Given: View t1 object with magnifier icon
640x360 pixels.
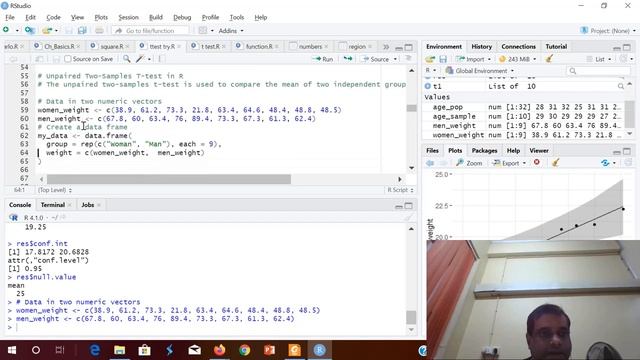Looking at the screenshot, I should pyautogui.click(x=621, y=86).
